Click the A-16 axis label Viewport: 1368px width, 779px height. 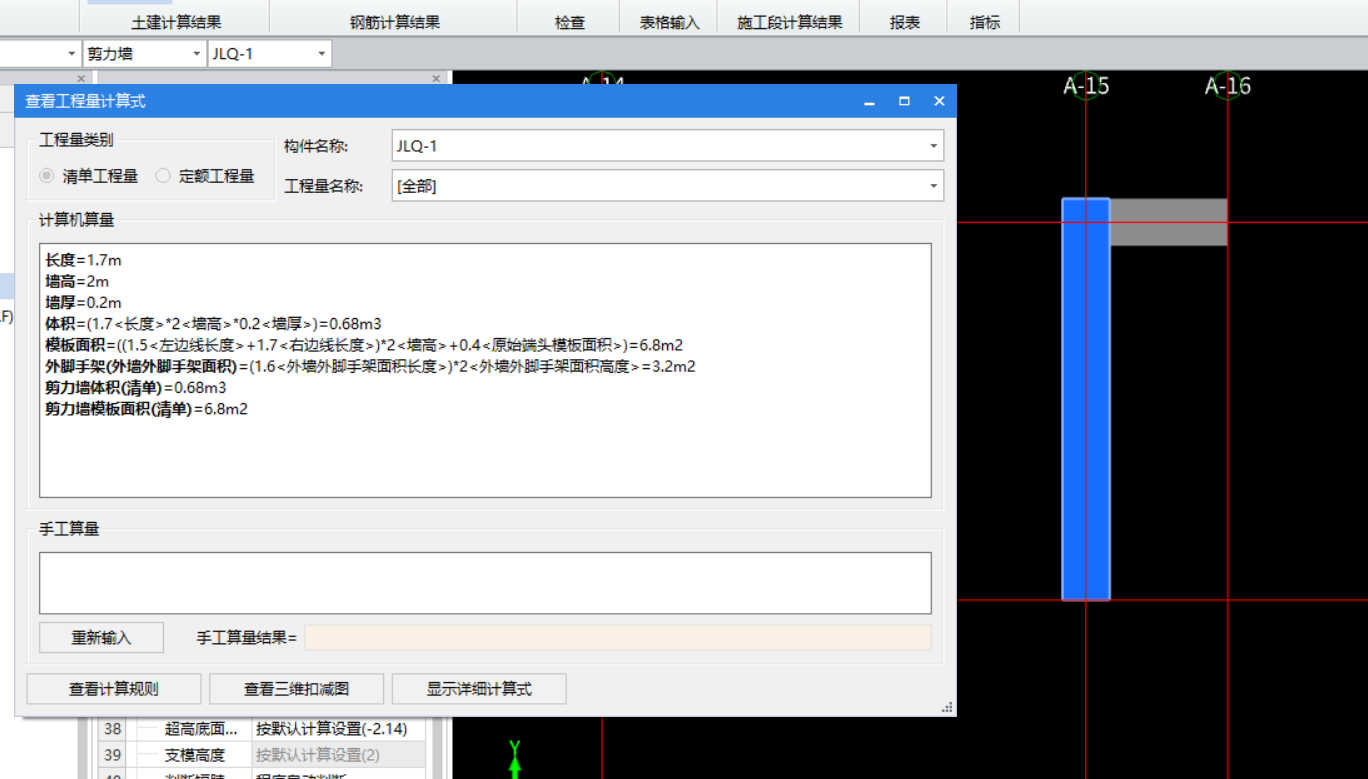tap(1227, 86)
